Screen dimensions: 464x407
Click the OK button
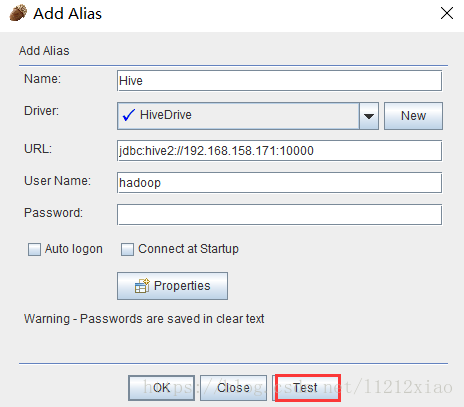click(161, 388)
